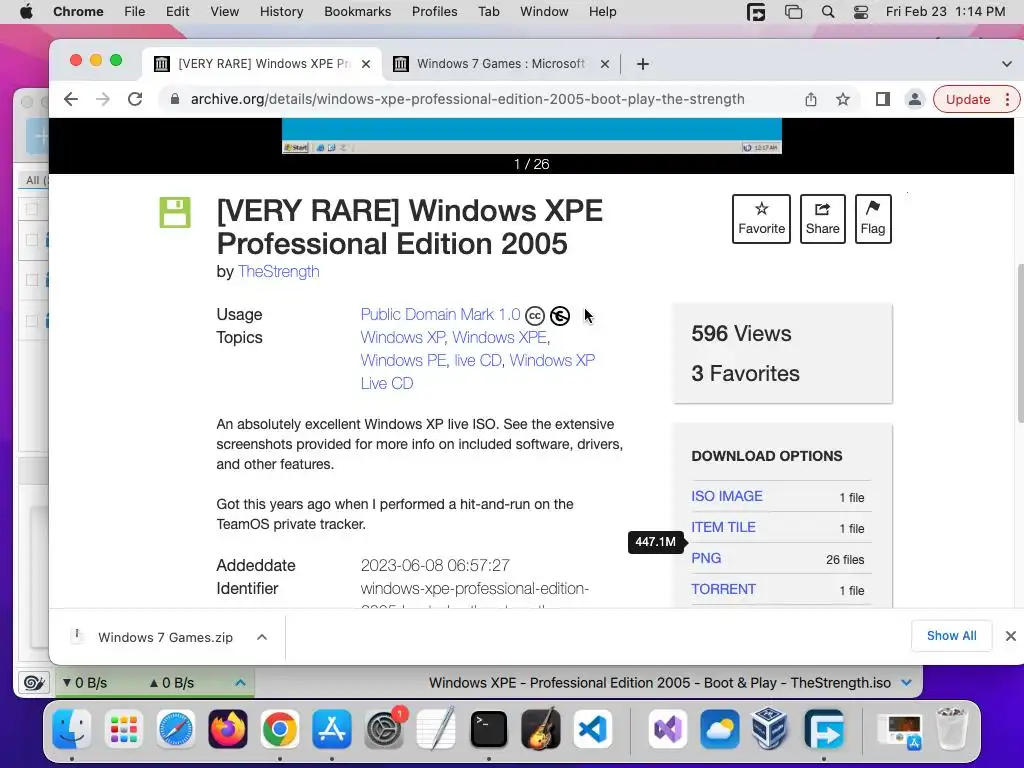Open the History menu
1024x768 pixels.
pos(281,12)
